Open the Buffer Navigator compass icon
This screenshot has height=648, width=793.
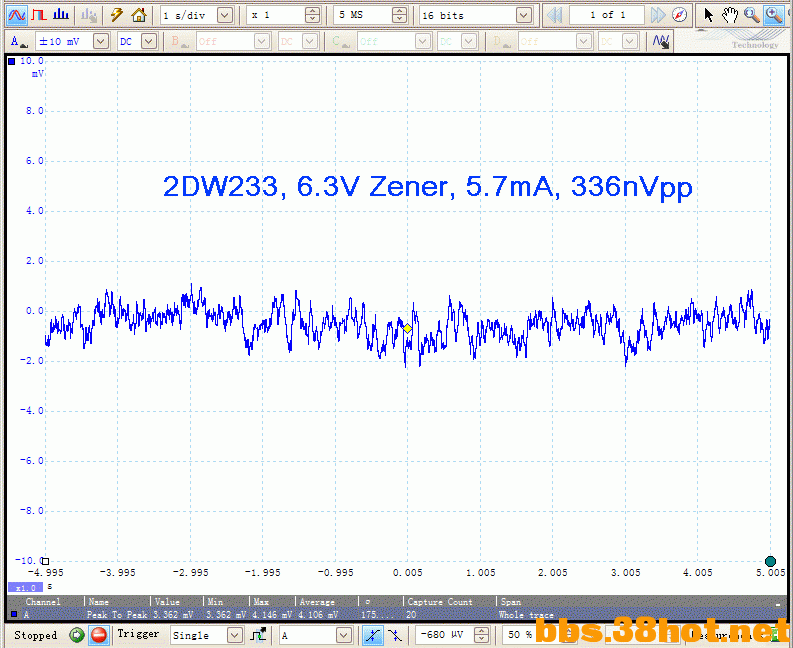[x=680, y=15]
